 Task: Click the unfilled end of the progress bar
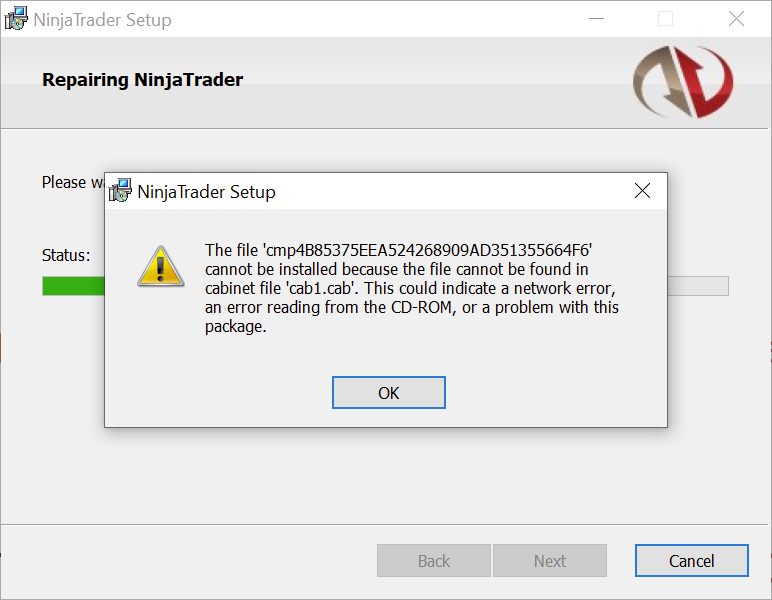[698, 286]
